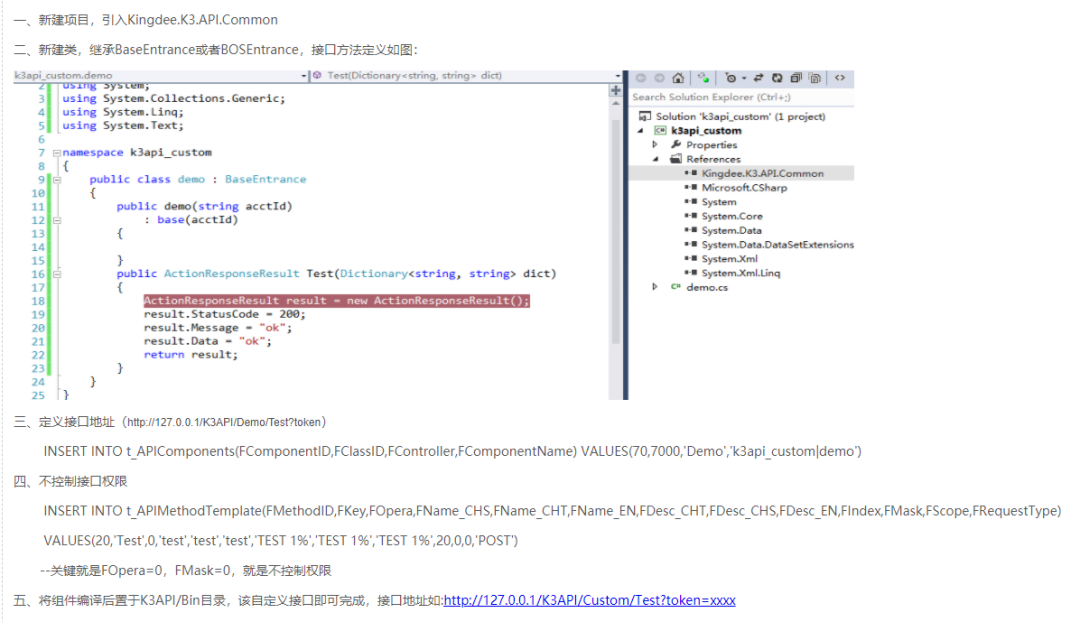Click the Search Solution Explorer field
This screenshot has height=622, width=1080.
[742, 97]
